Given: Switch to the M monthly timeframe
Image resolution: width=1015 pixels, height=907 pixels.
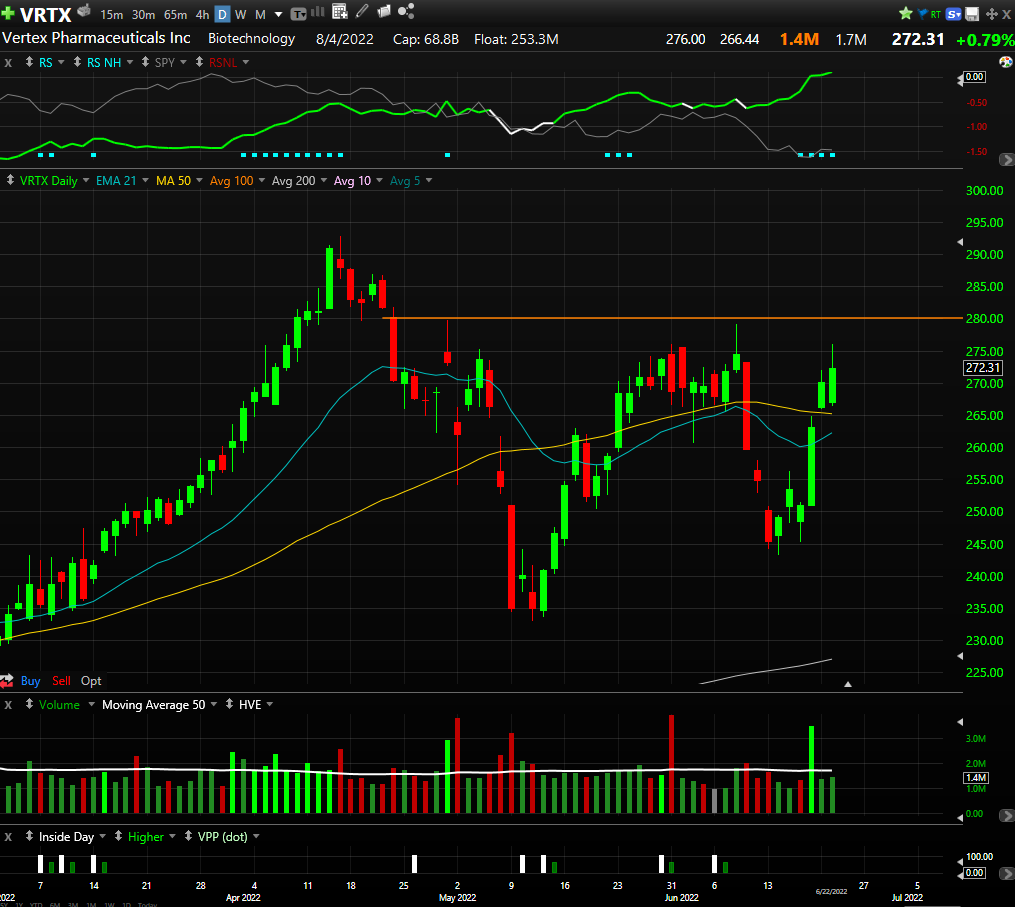Looking at the screenshot, I should (260, 14).
